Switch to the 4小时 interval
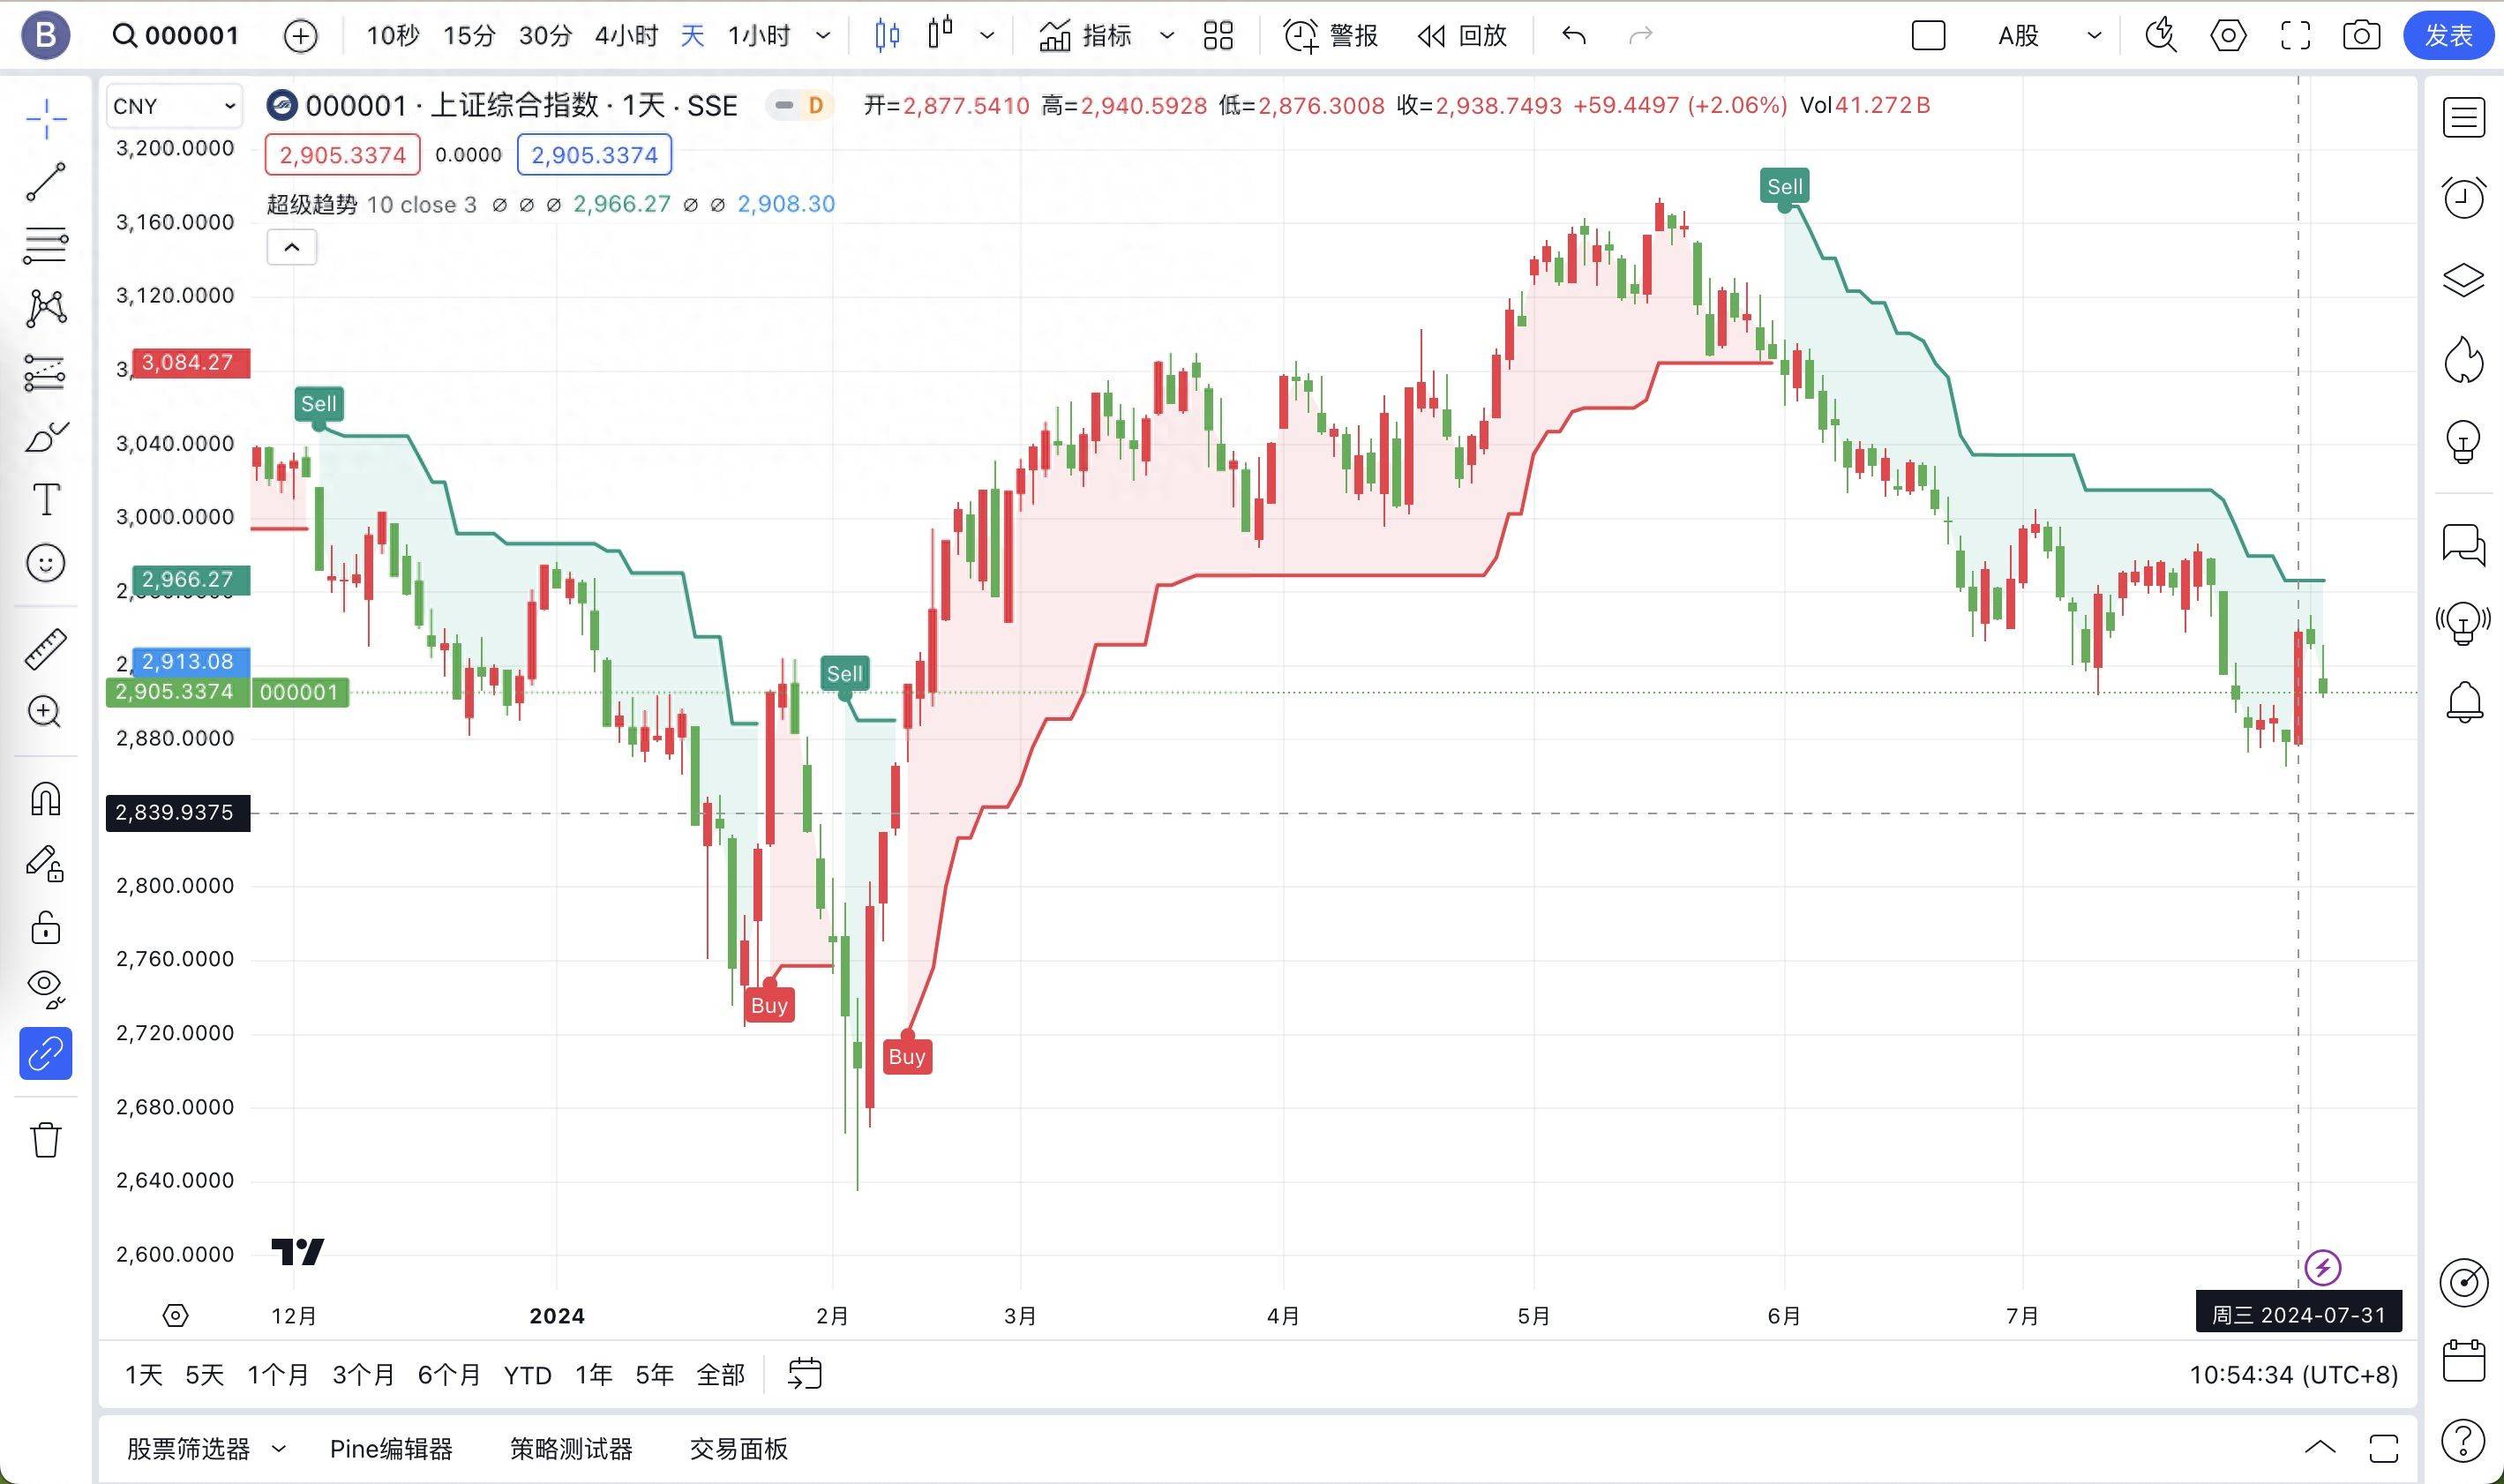2504x1484 pixels. point(626,36)
